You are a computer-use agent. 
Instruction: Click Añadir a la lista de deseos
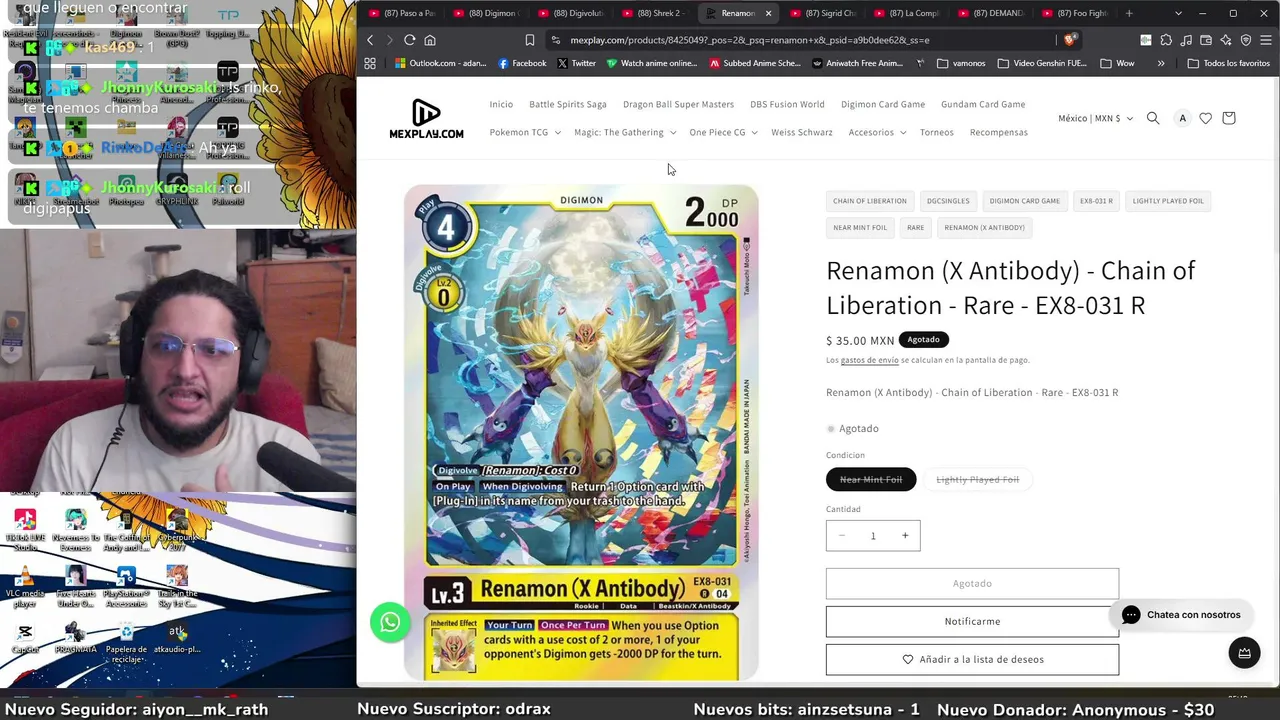(972, 659)
